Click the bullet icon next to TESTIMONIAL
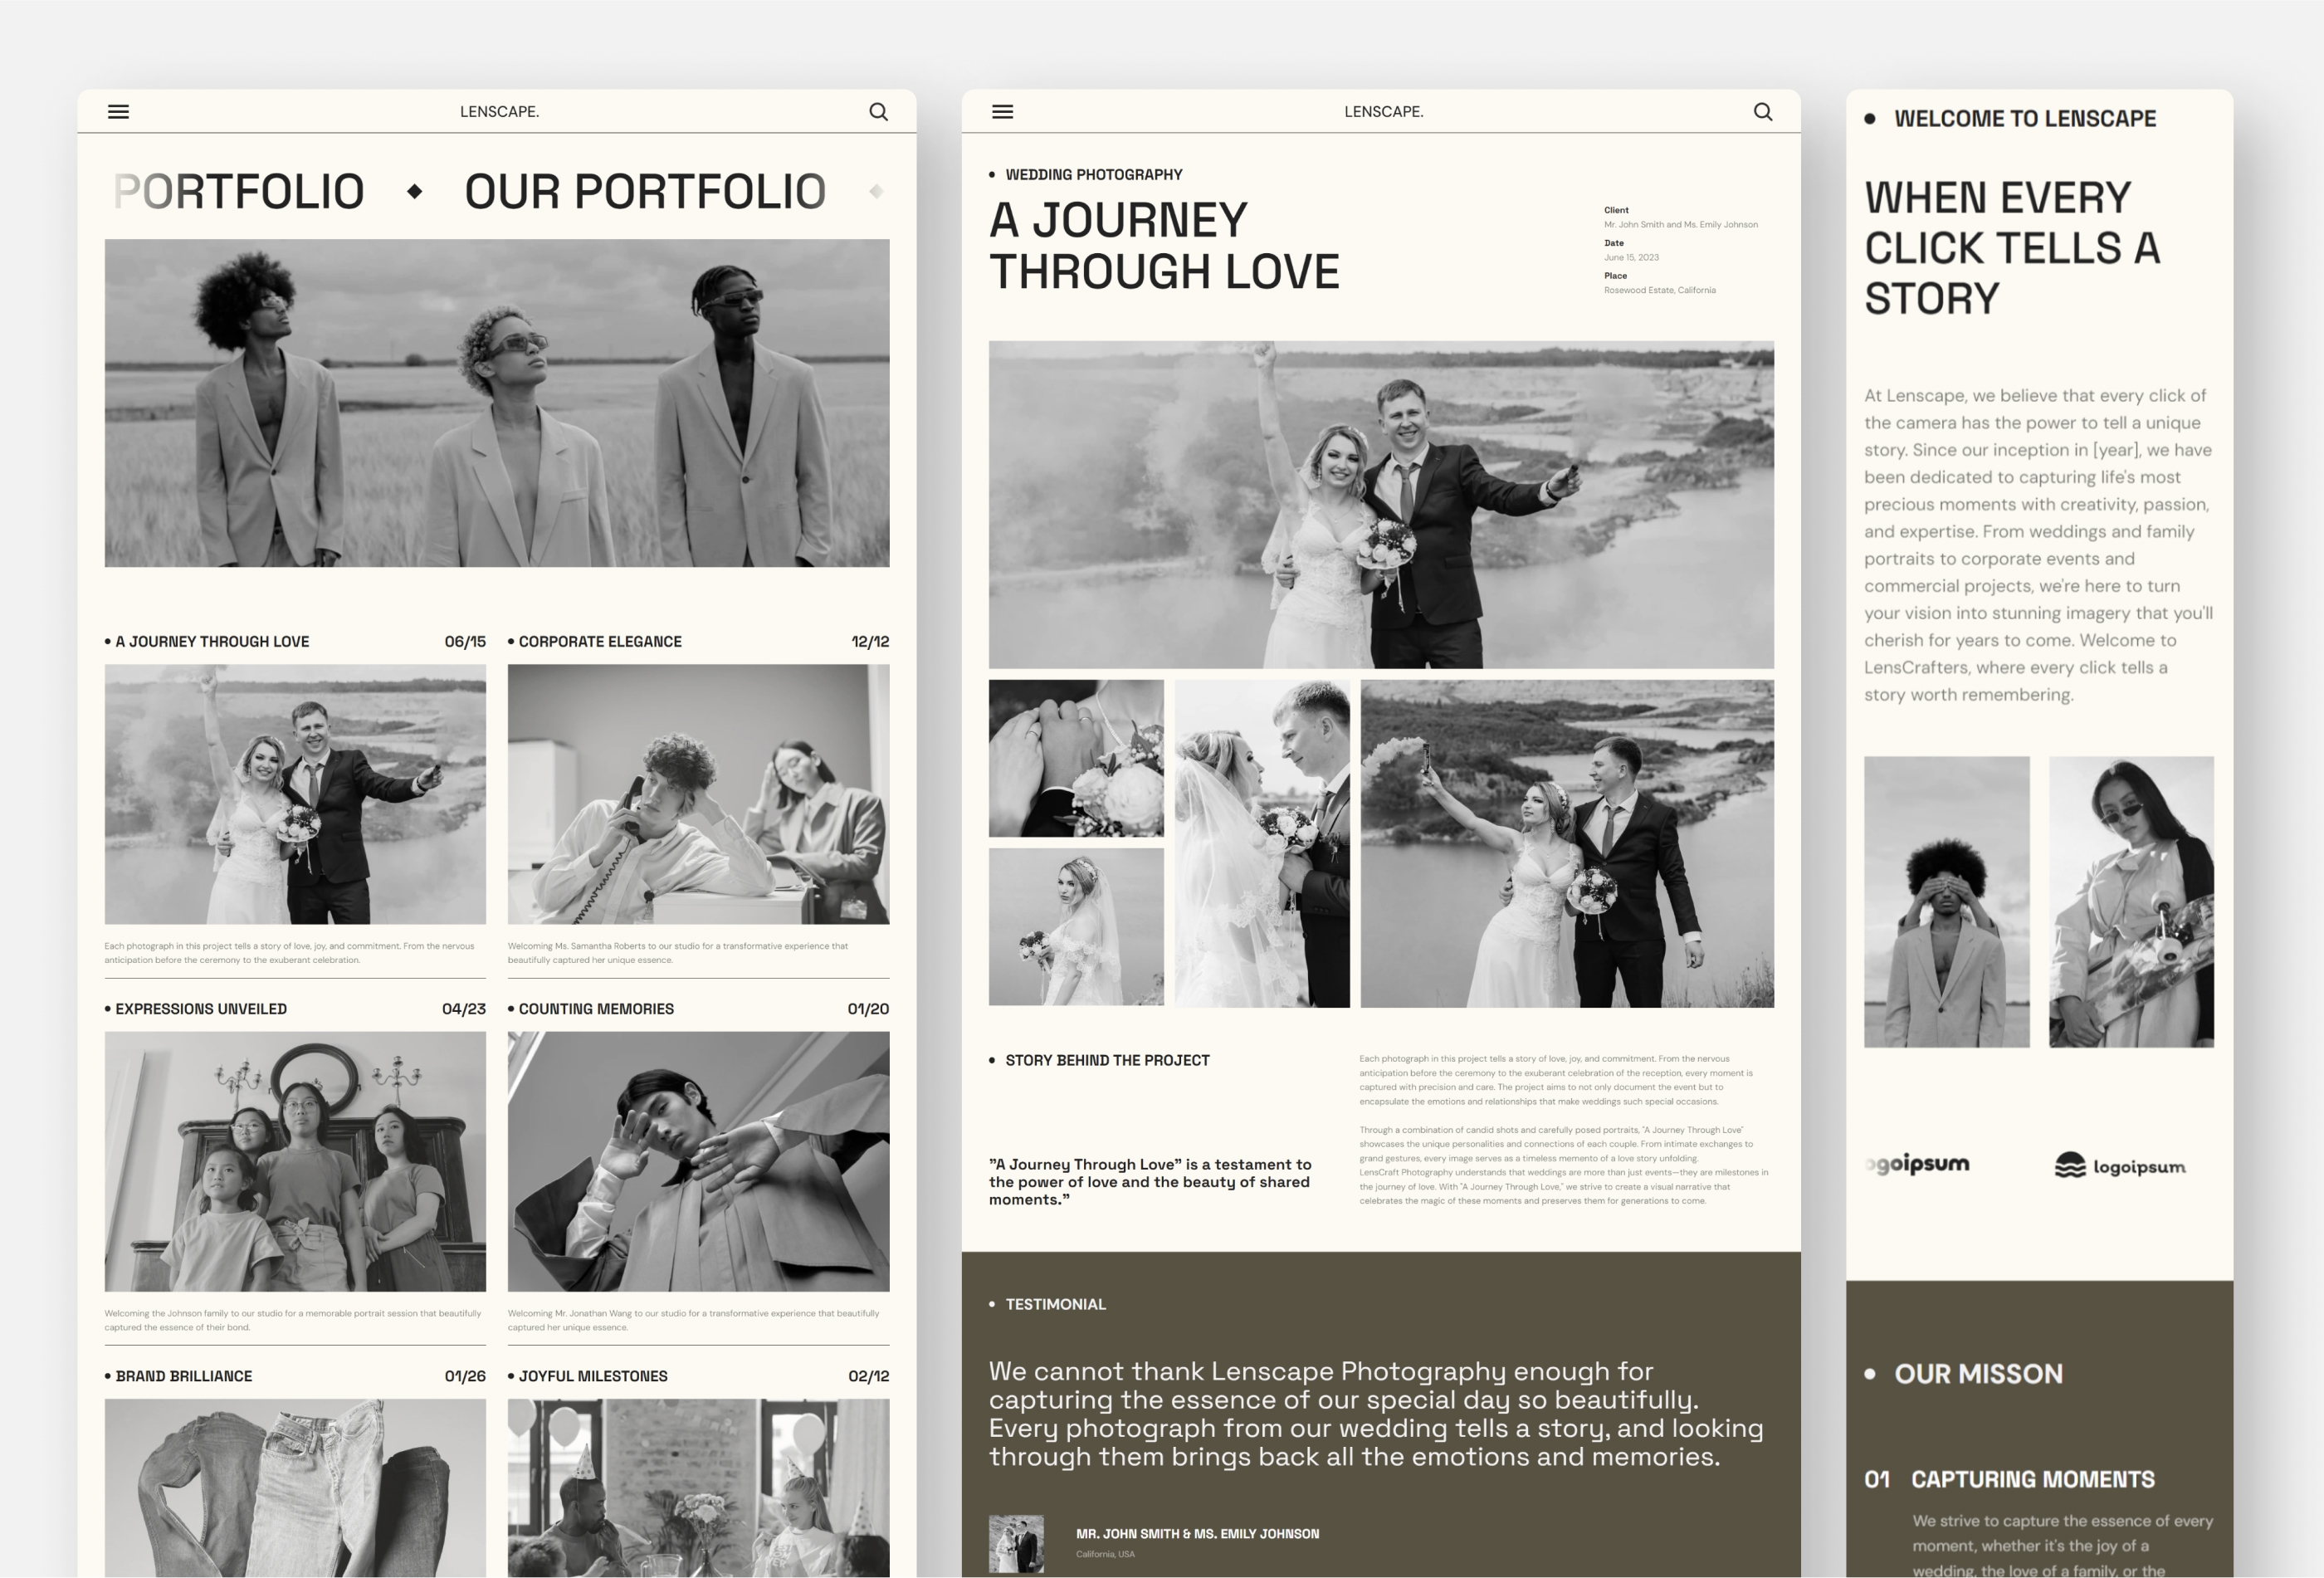 pos(991,1304)
